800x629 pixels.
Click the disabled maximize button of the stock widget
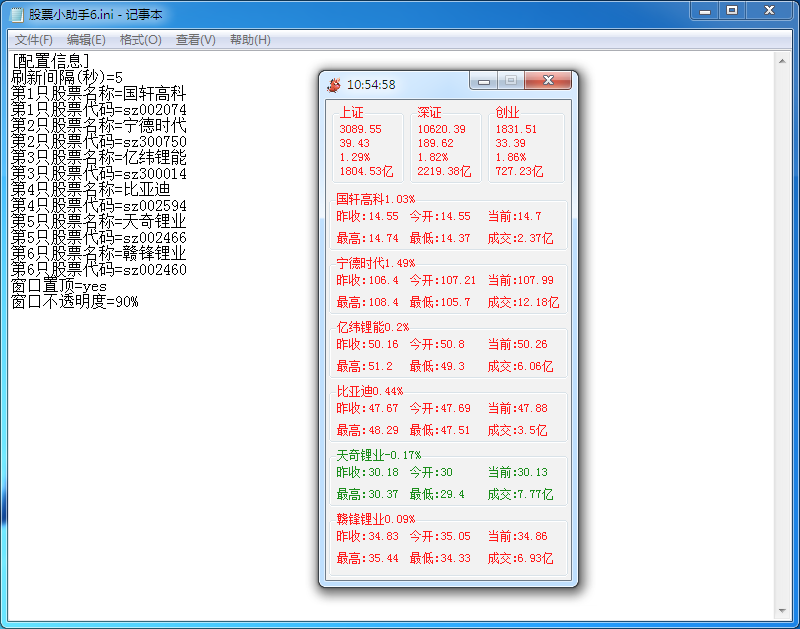coord(511,81)
